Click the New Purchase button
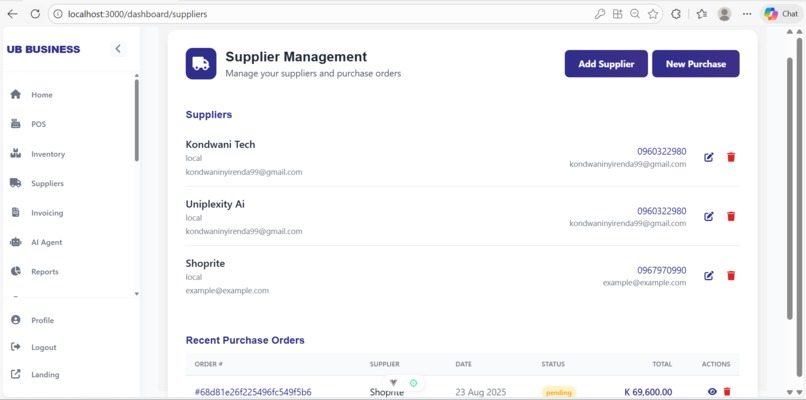This screenshot has height=400, width=806. click(695, 64)
